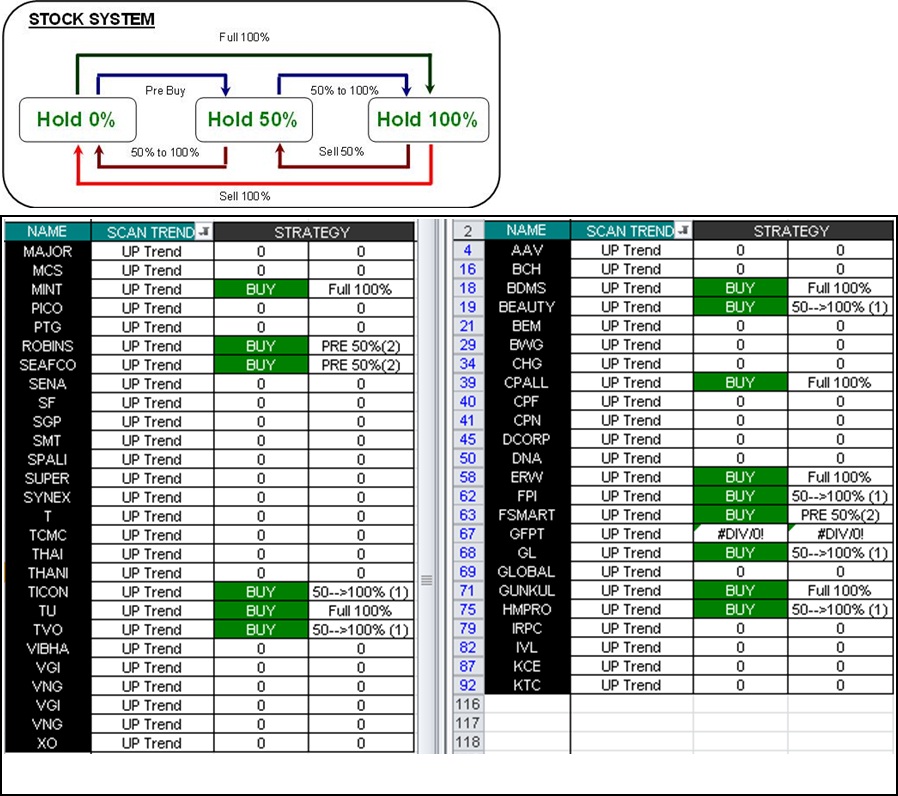Click the Pre Buy arrow label

(165, 91)
